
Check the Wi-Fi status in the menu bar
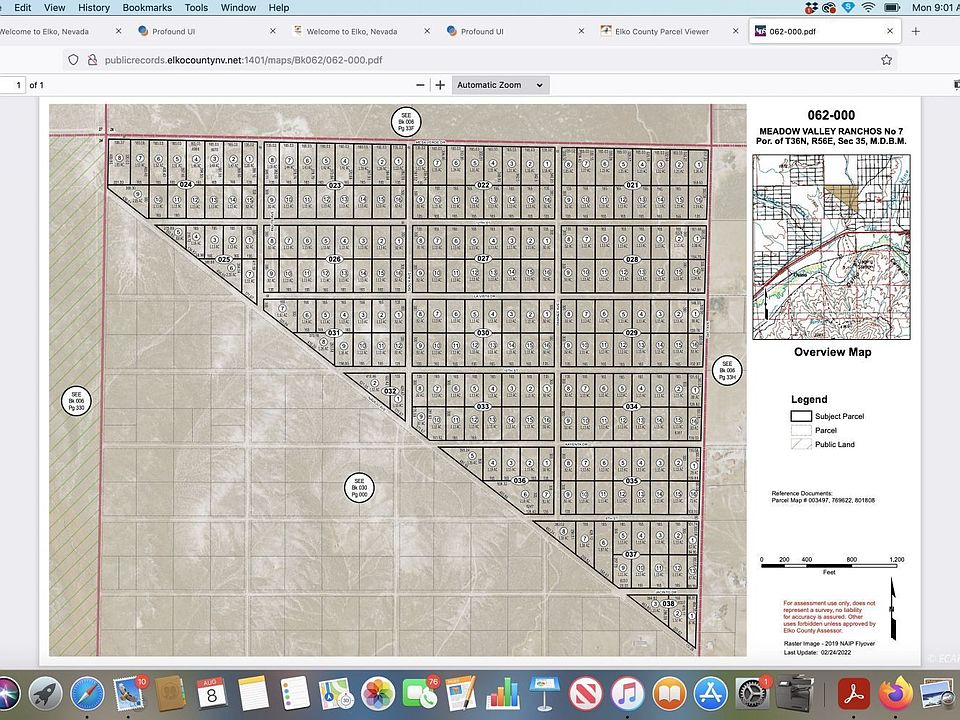point(868,7)
